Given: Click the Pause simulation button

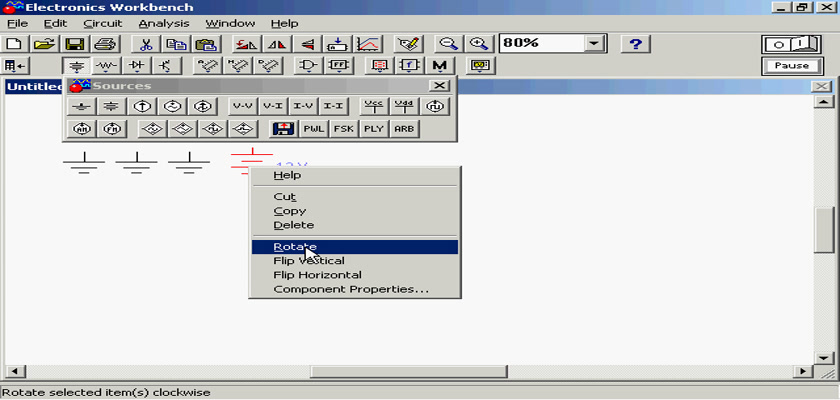Looking at the screenshot, I should (x=792, y=66).
